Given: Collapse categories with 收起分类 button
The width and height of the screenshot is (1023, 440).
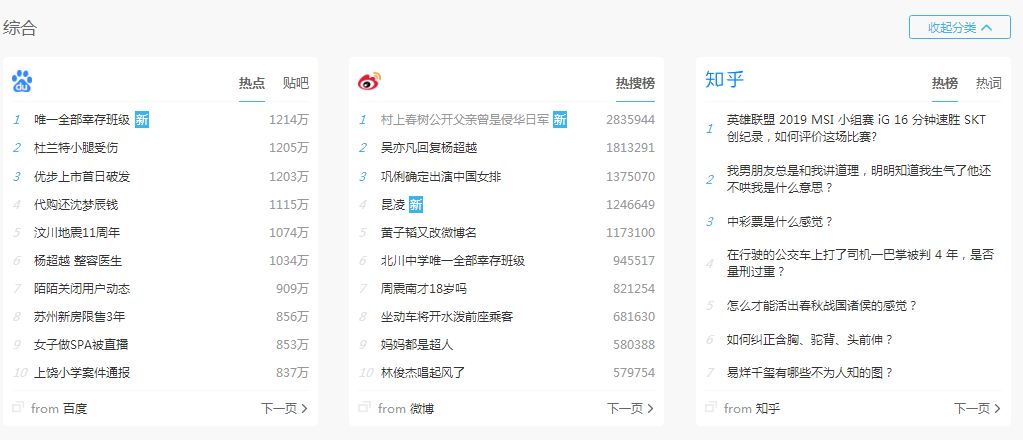Looking at the screenshot, I should point(960,28).
